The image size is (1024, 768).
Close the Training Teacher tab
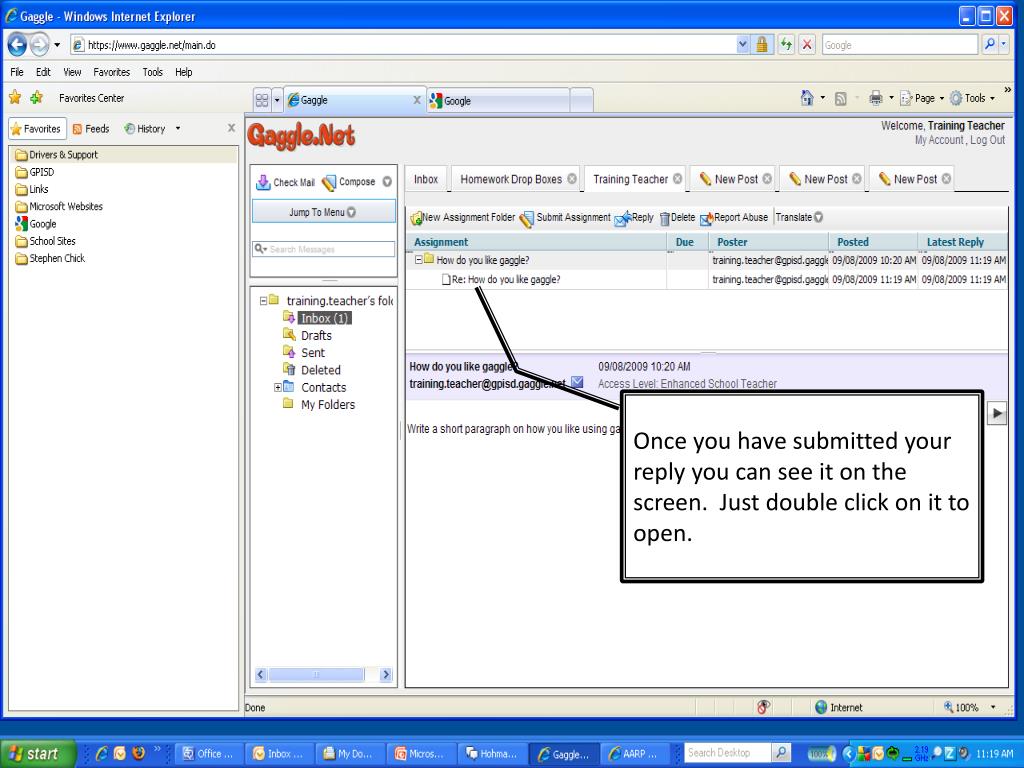click(x=678, y=179)
